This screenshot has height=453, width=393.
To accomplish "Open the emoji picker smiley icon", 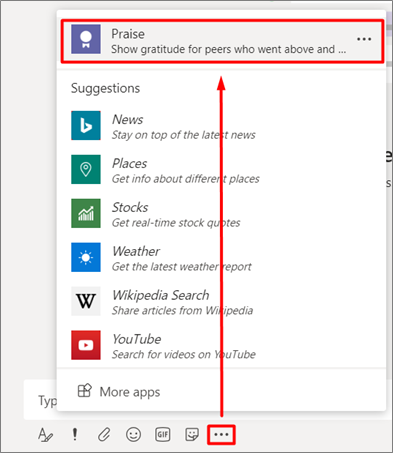I will pyautogui.click(x=133, y=435).
